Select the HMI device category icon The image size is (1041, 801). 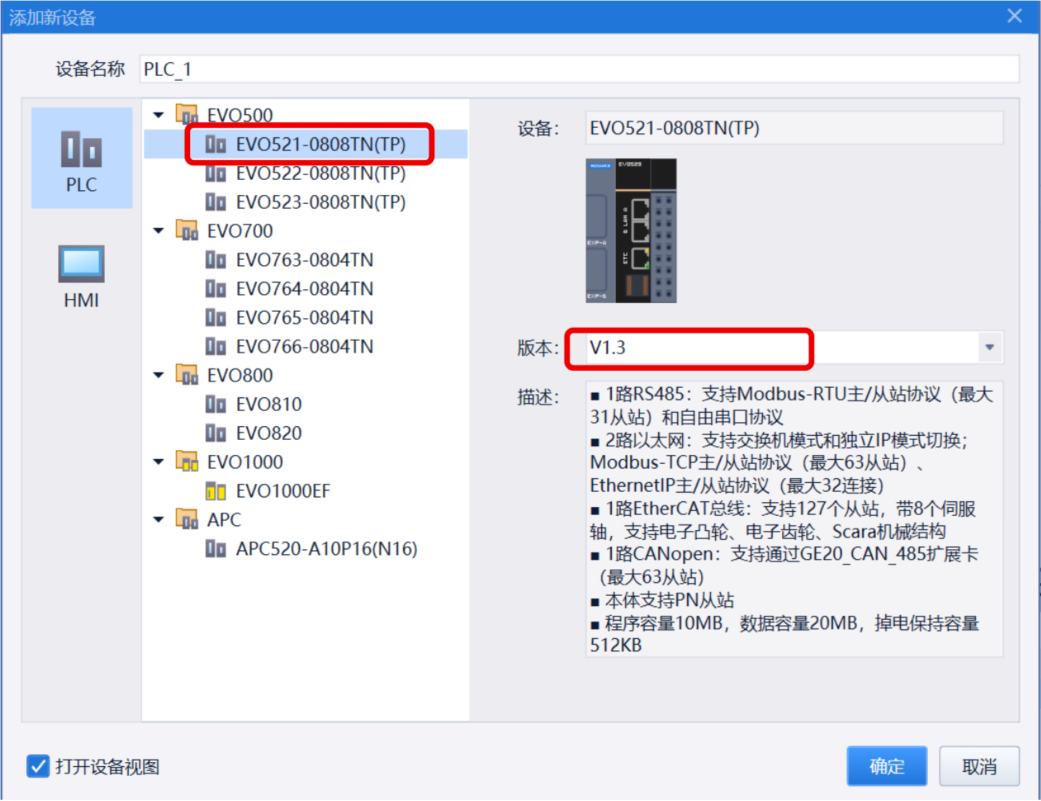click(81, 274)
